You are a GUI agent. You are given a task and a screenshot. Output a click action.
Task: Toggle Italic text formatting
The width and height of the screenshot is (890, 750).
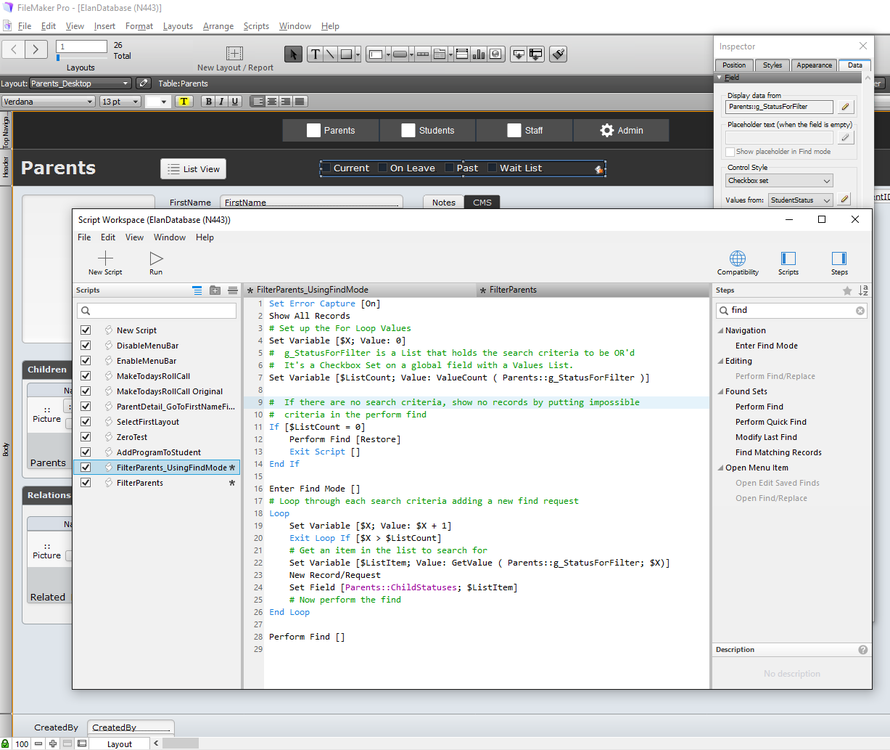pyautogui.click(x=221, y=102)
